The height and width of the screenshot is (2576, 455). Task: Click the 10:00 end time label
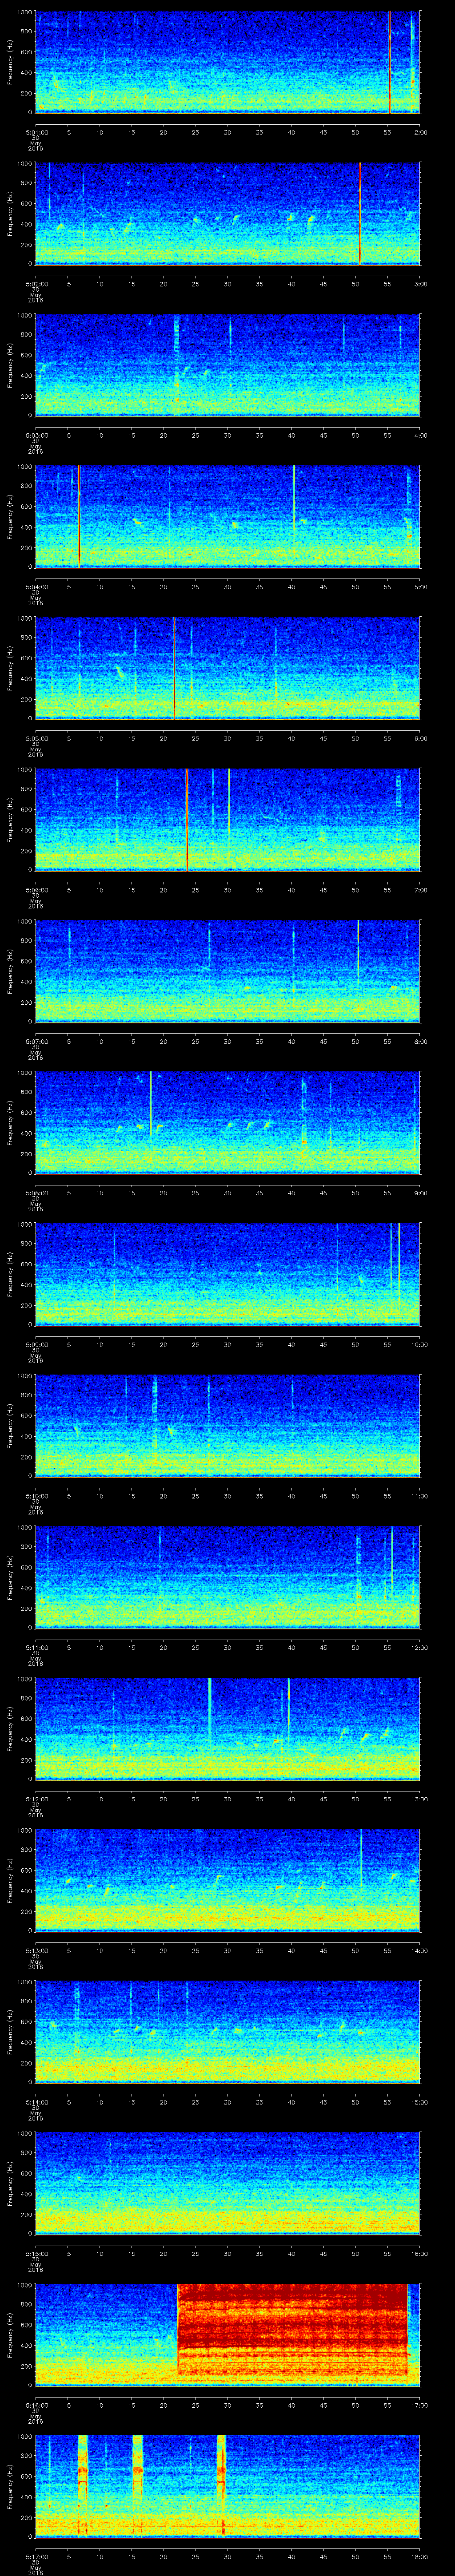(420, 1345)
